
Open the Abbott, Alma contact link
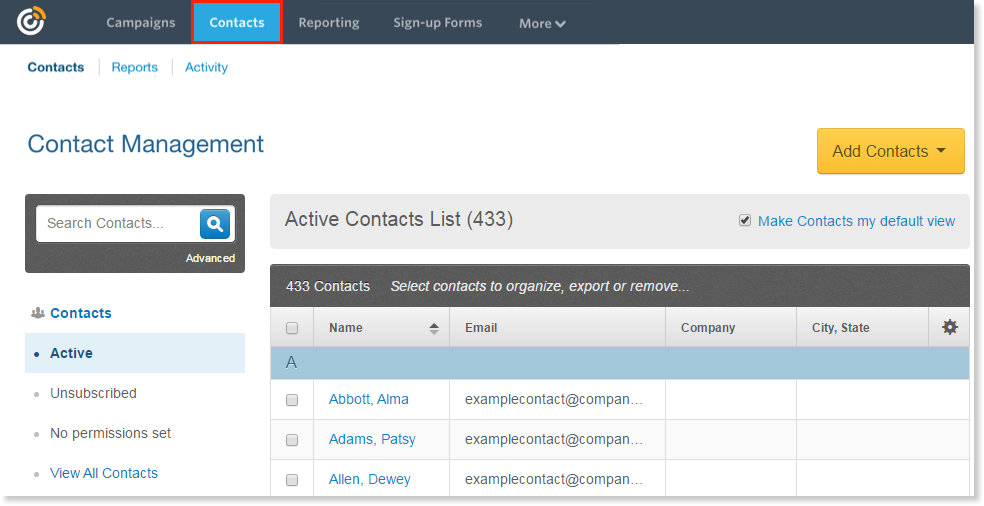[x=368, y=399]
